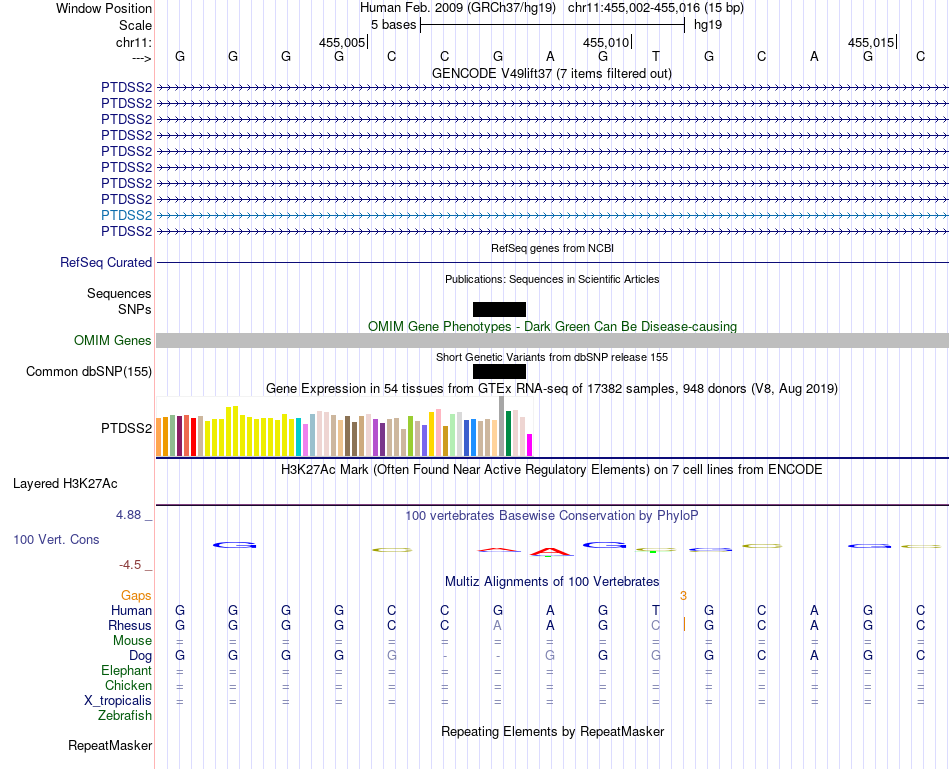The width and height of the screenshot is (950, 769).
Task: Open the GENCODE V49lift37 track title
Action: point(551,73)
